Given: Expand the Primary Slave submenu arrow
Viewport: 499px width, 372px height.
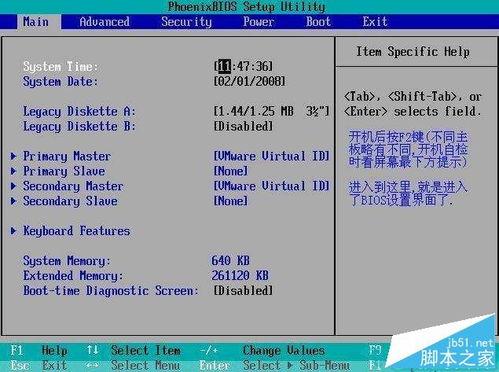Looking at the screenshot, I should pos(13,171).
